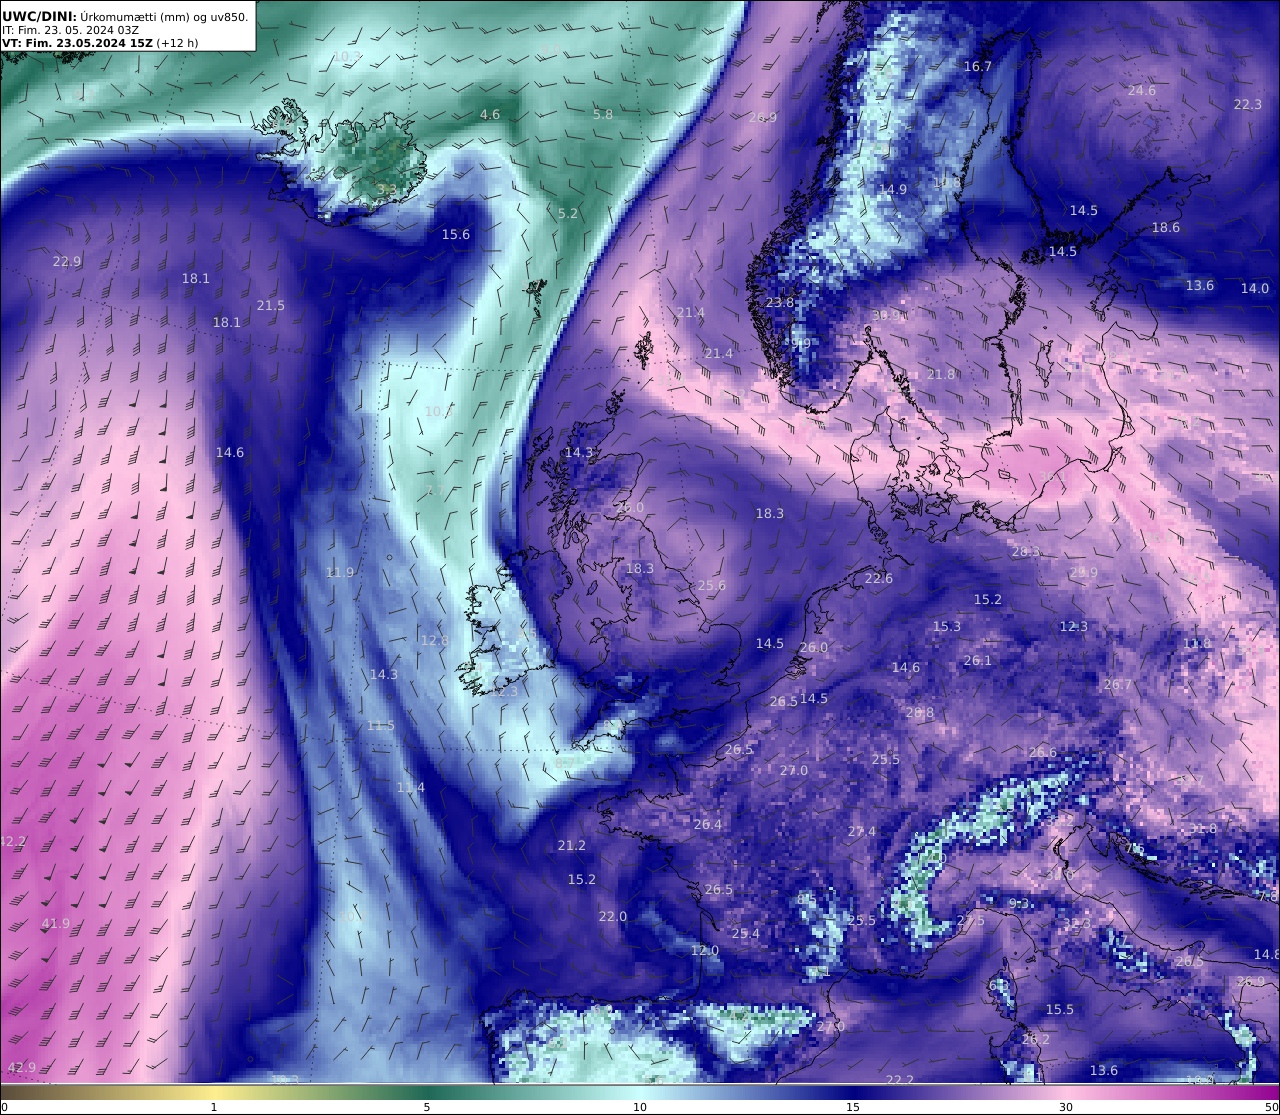The height and width of the screenshot is (1115, 1280).
Task: Click the 12.8 value off Ireland's west coast
Action: (x=434, y=641)
